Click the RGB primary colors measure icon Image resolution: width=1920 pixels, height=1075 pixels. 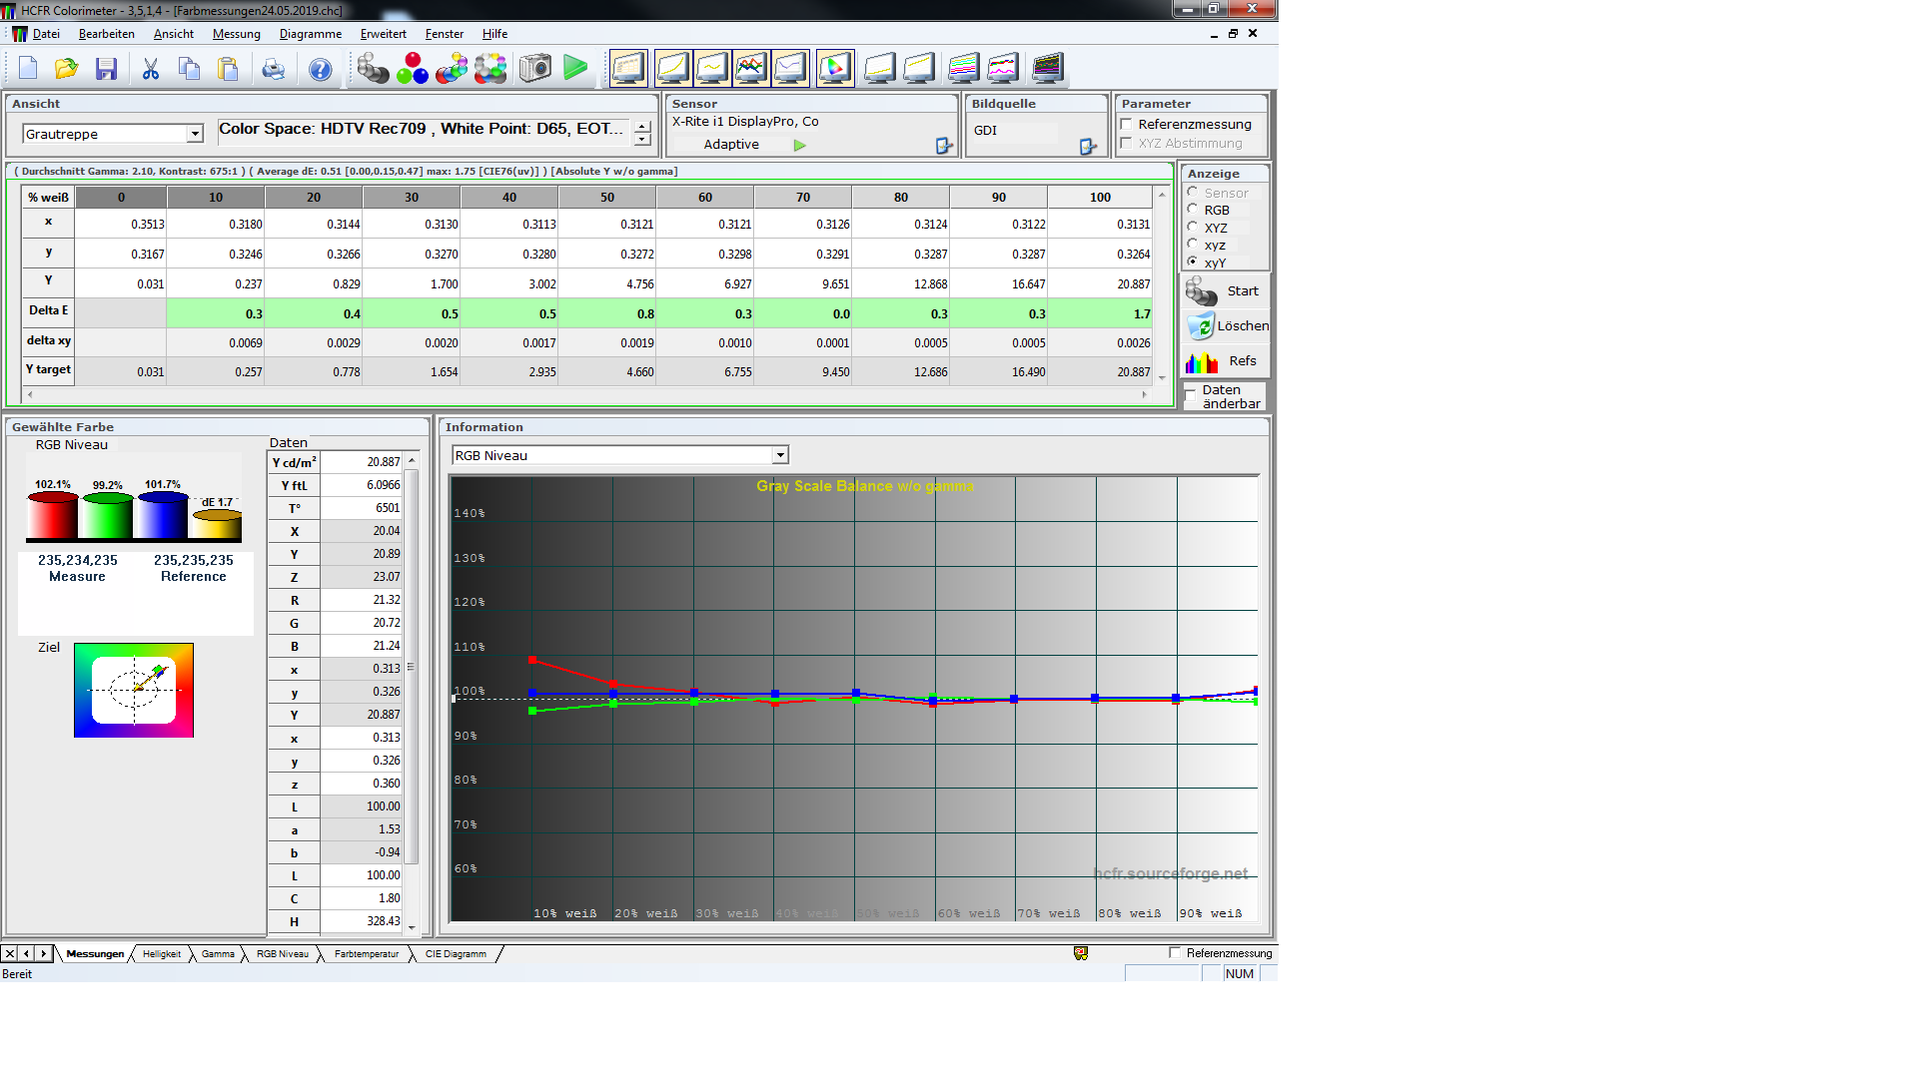[412, 69]
